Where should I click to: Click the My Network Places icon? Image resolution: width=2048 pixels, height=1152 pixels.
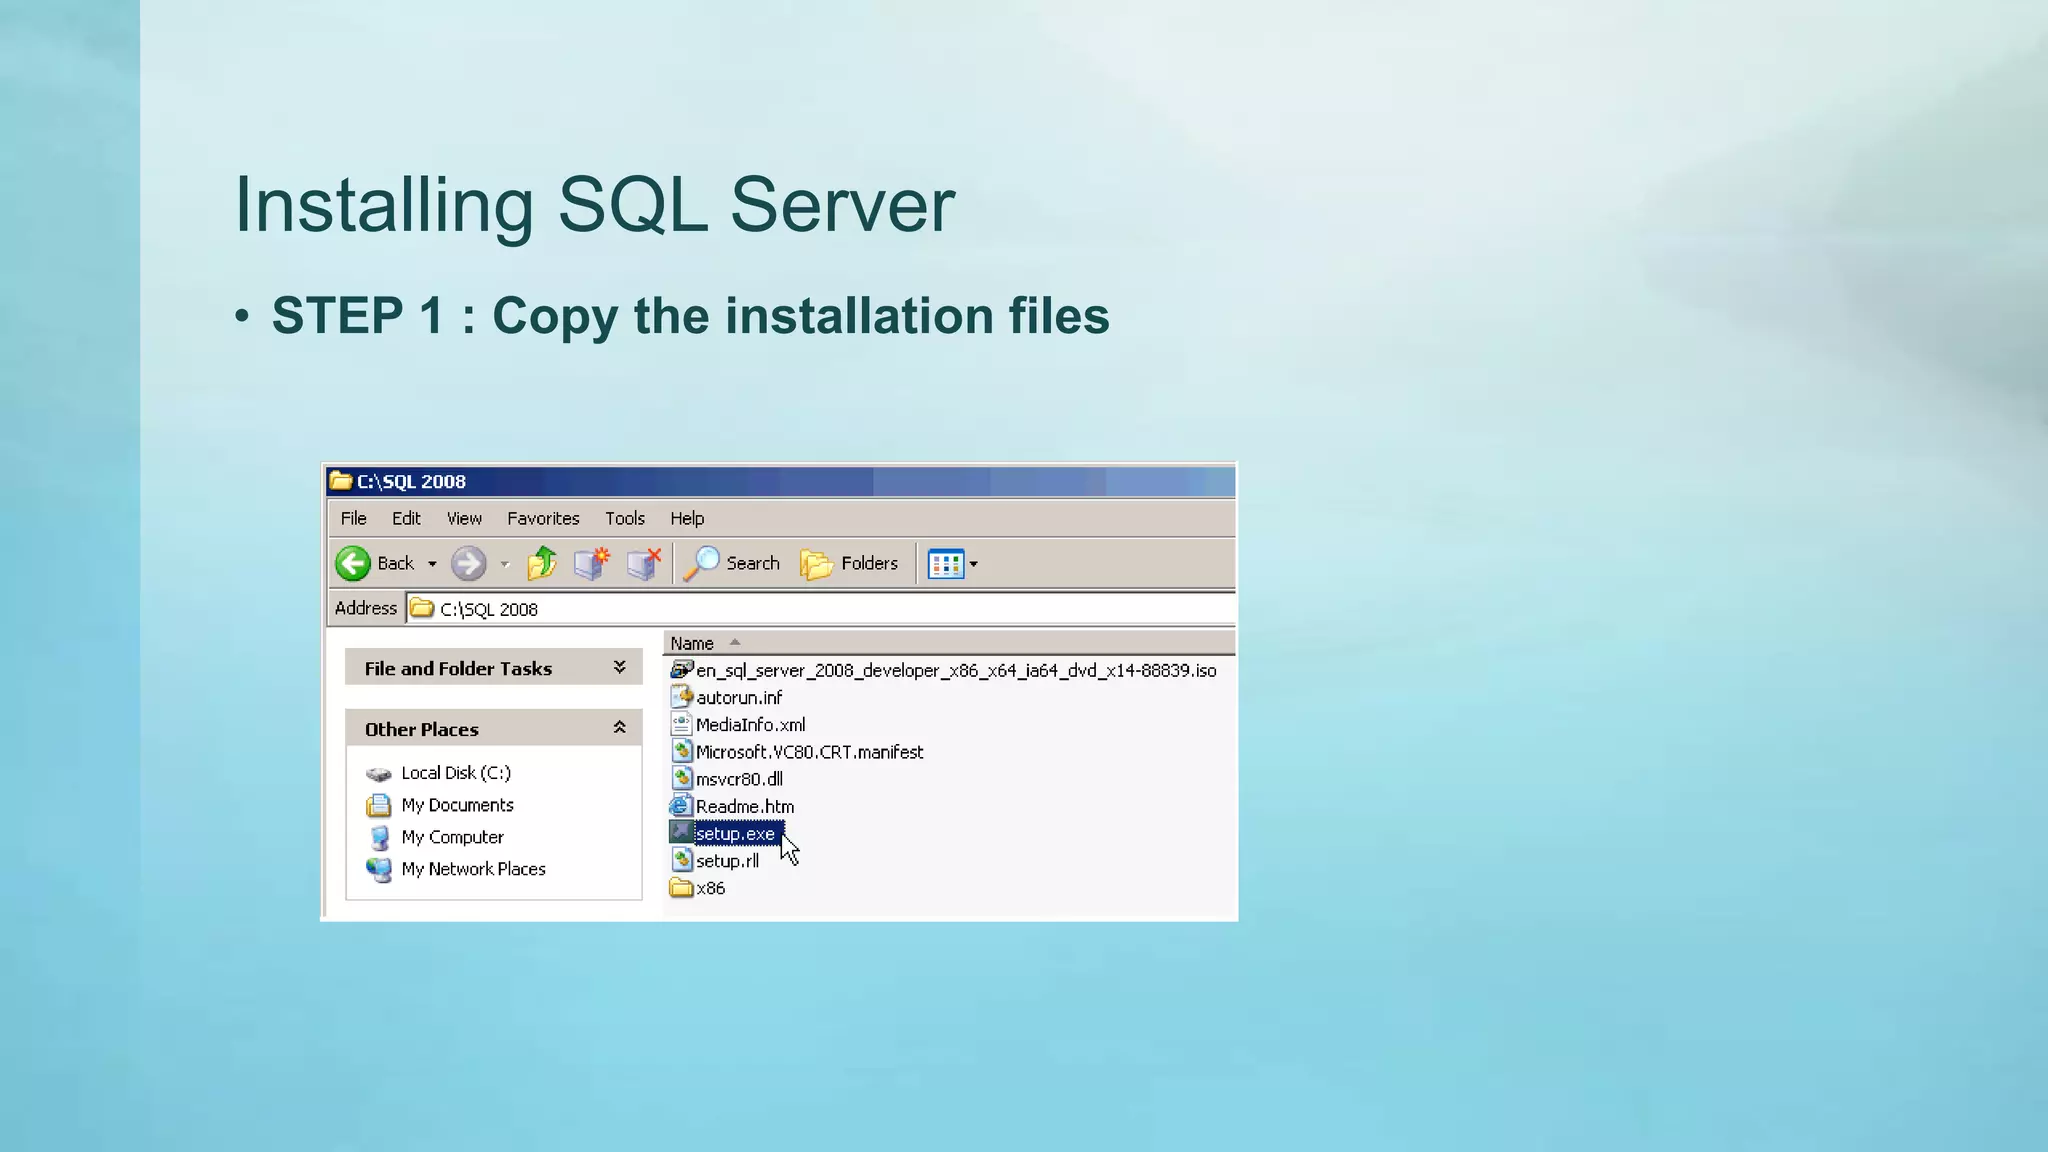379,870
